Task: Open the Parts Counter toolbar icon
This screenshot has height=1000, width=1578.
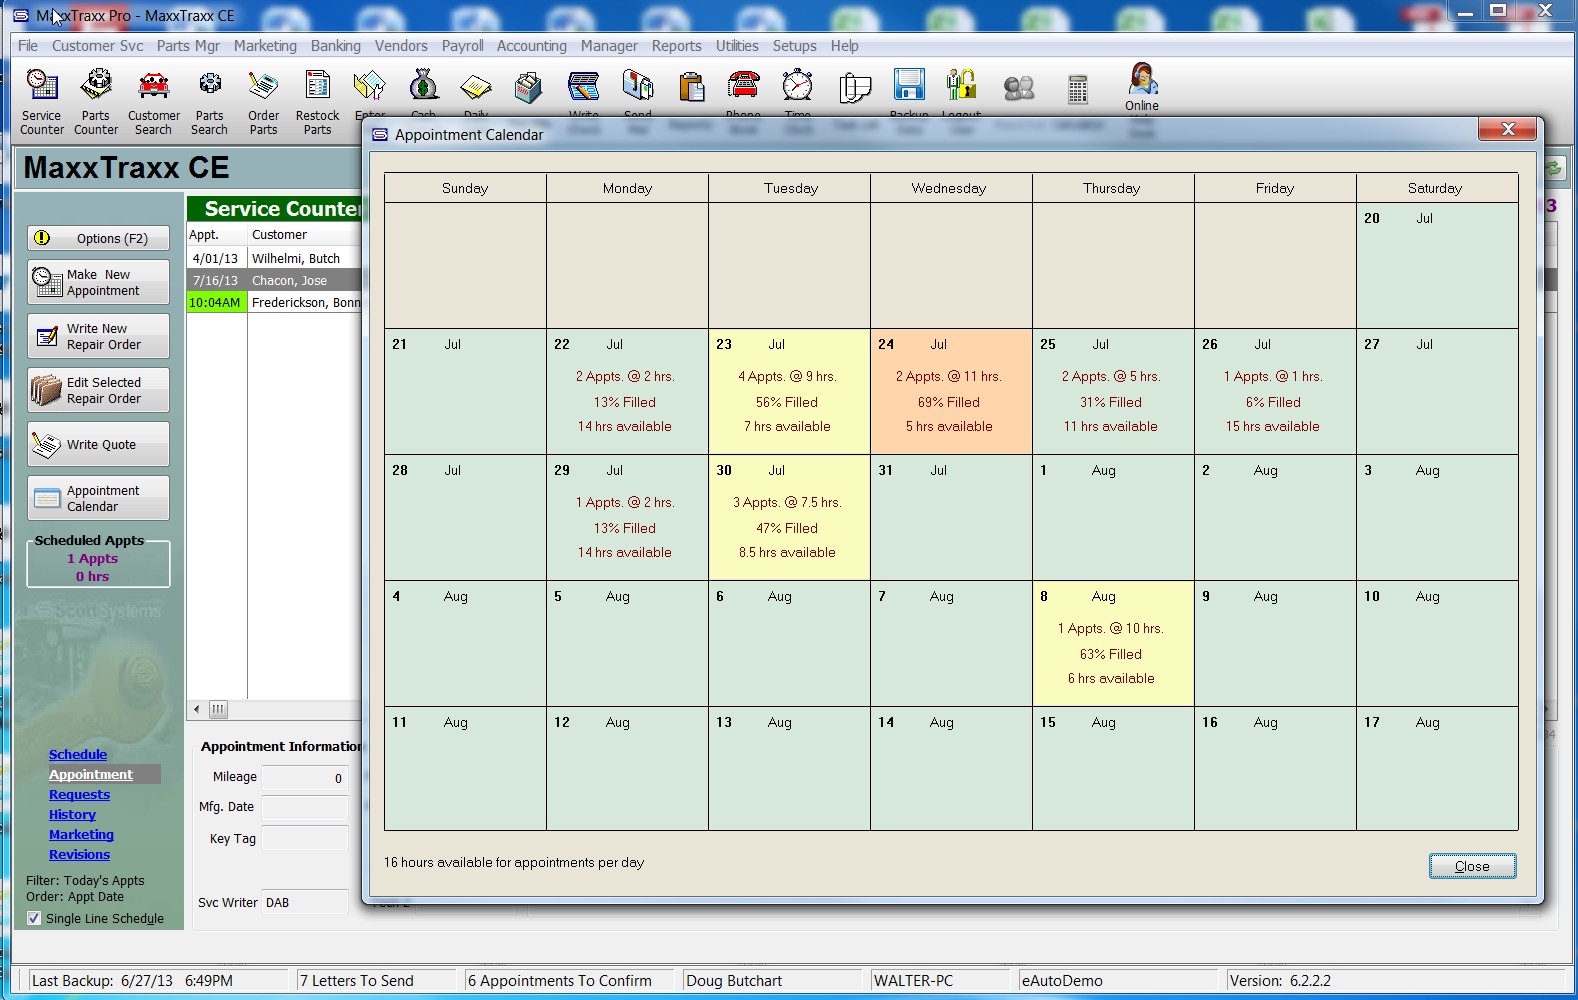Action: coord(96,101)
